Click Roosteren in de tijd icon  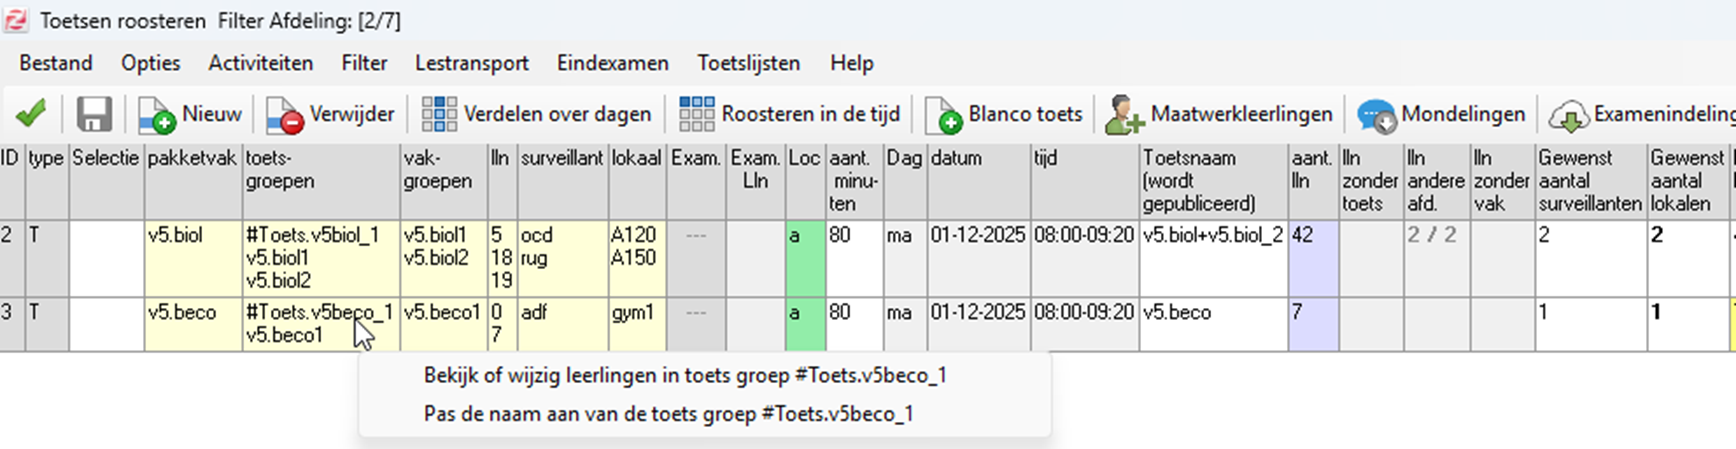pos(697,115)
